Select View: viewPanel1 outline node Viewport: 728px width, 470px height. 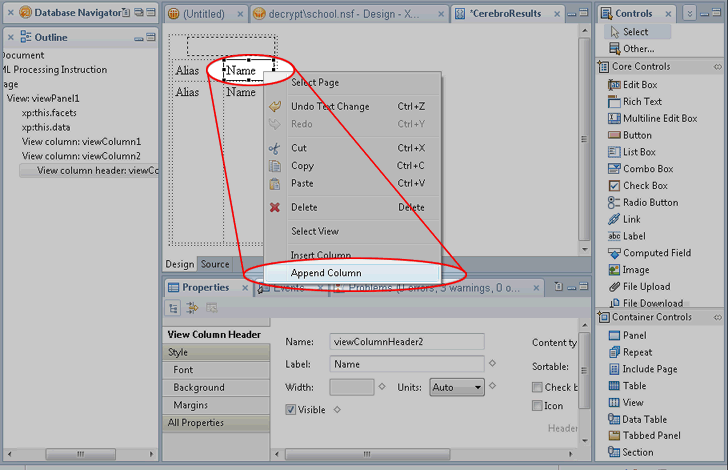[43, 98]
